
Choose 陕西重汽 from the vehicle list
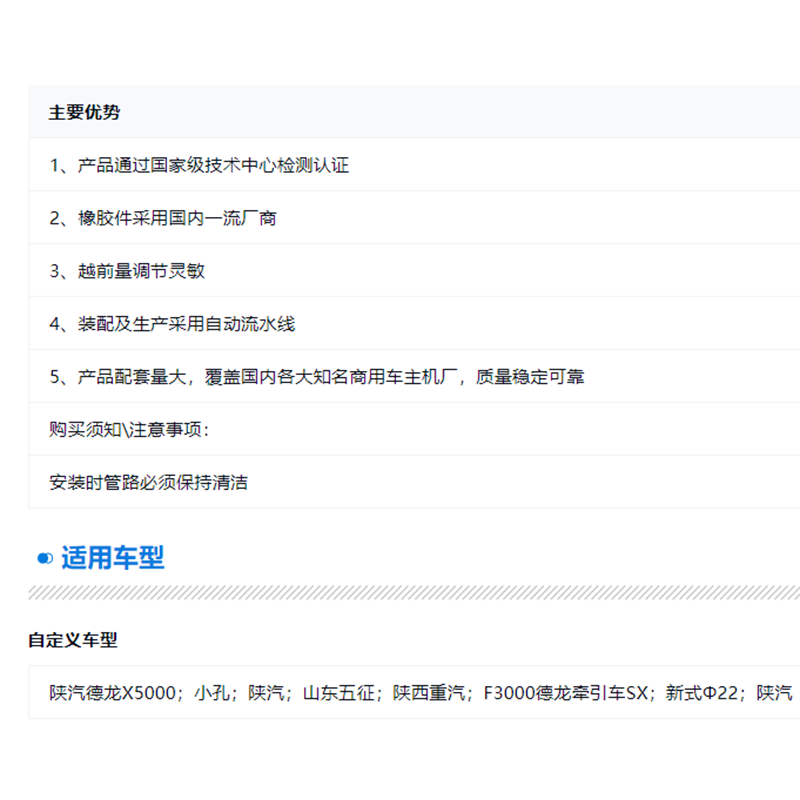pos(430,693)
